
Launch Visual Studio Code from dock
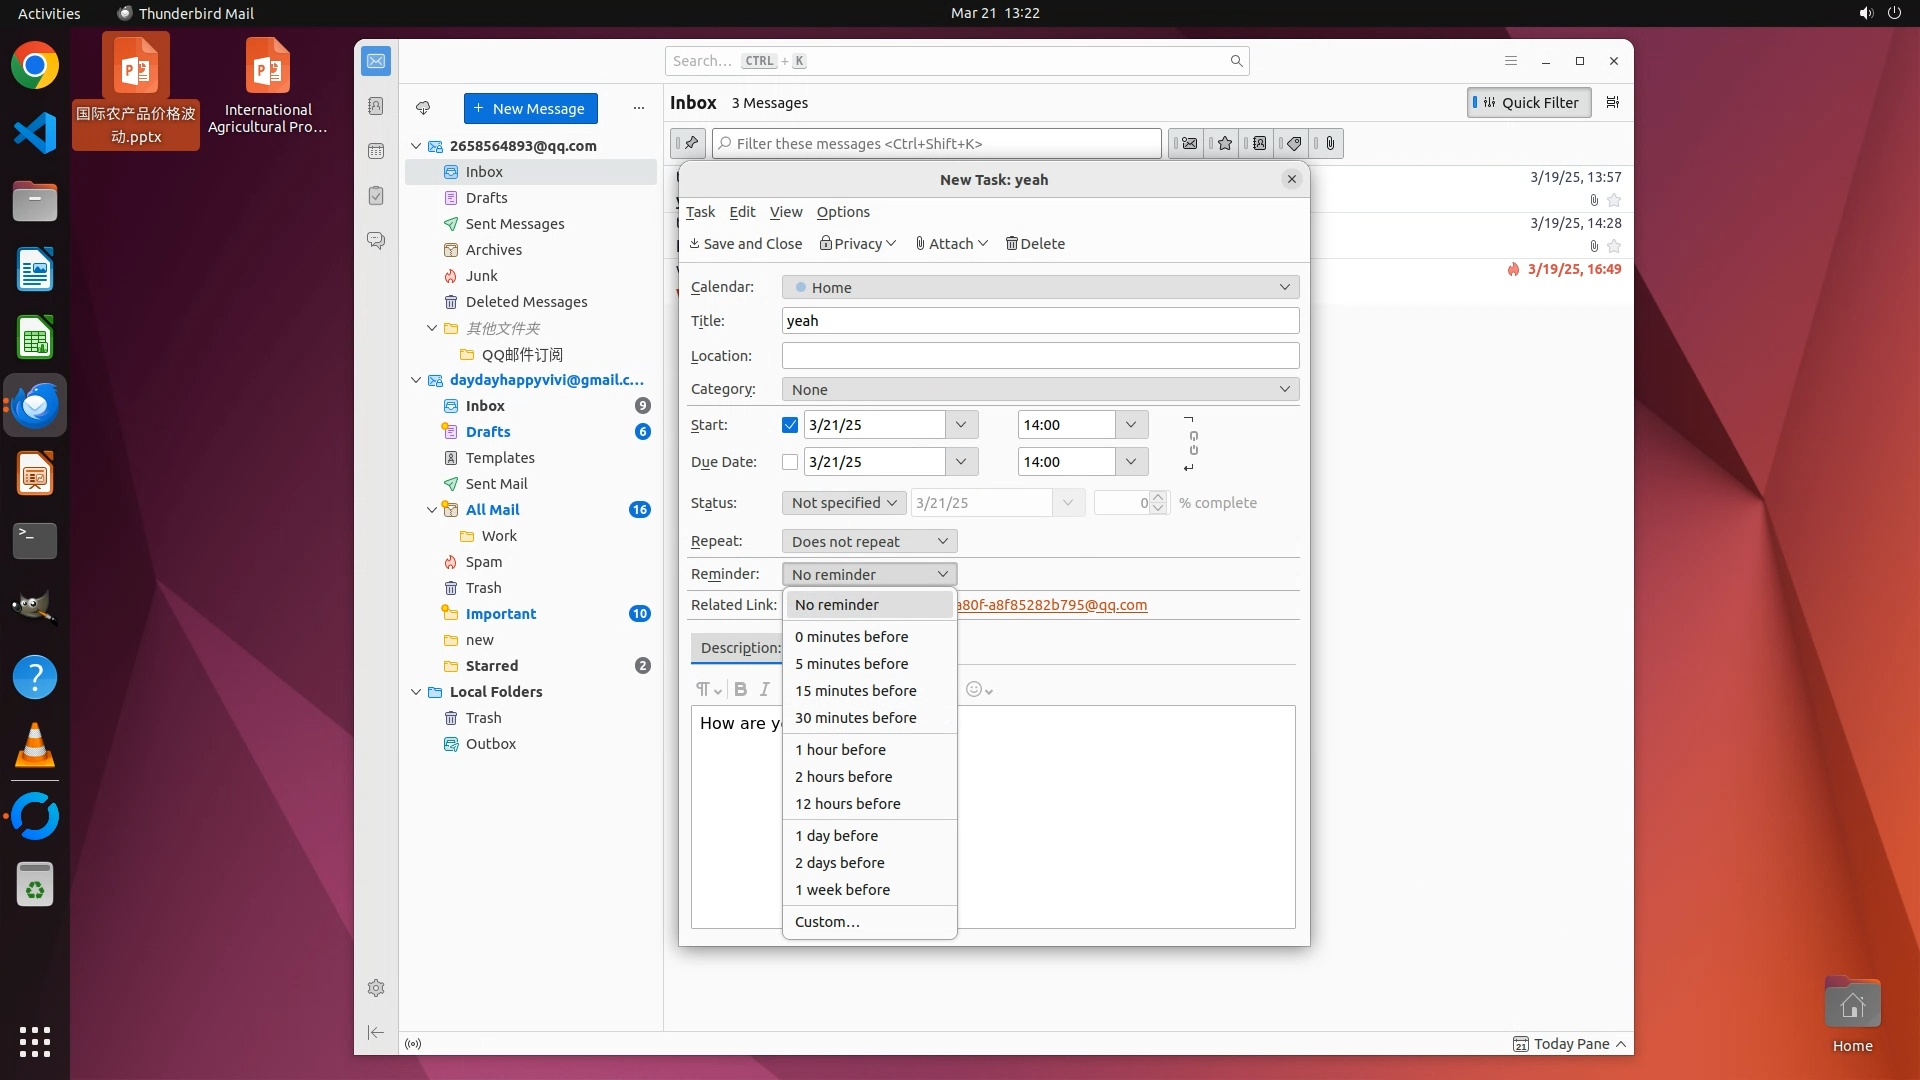(35, 133)
